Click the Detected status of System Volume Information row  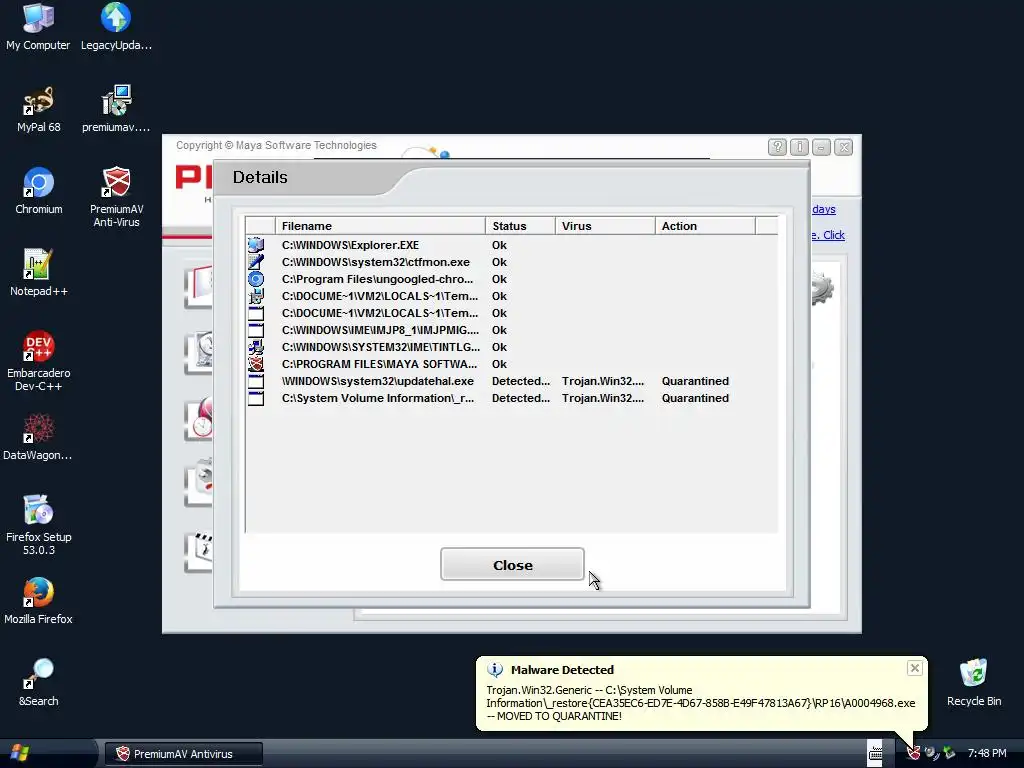pos(520,398)
